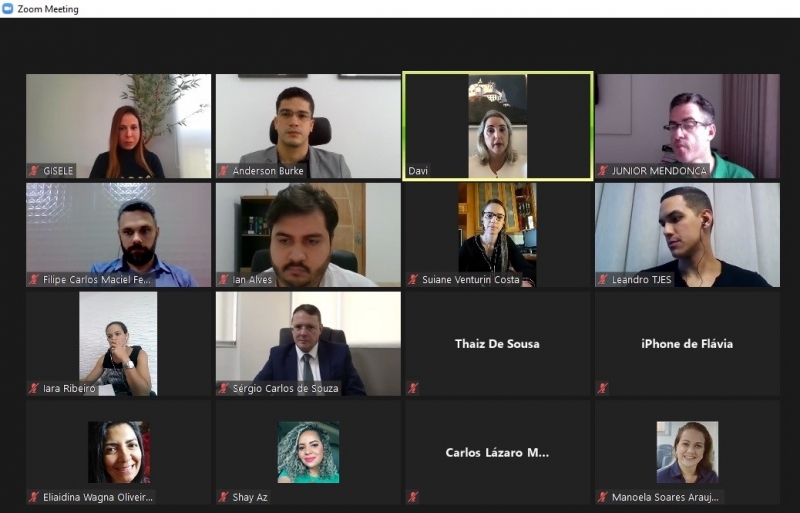
Task: Click the Zoom Meeting window title
Action: pos(48,9)
